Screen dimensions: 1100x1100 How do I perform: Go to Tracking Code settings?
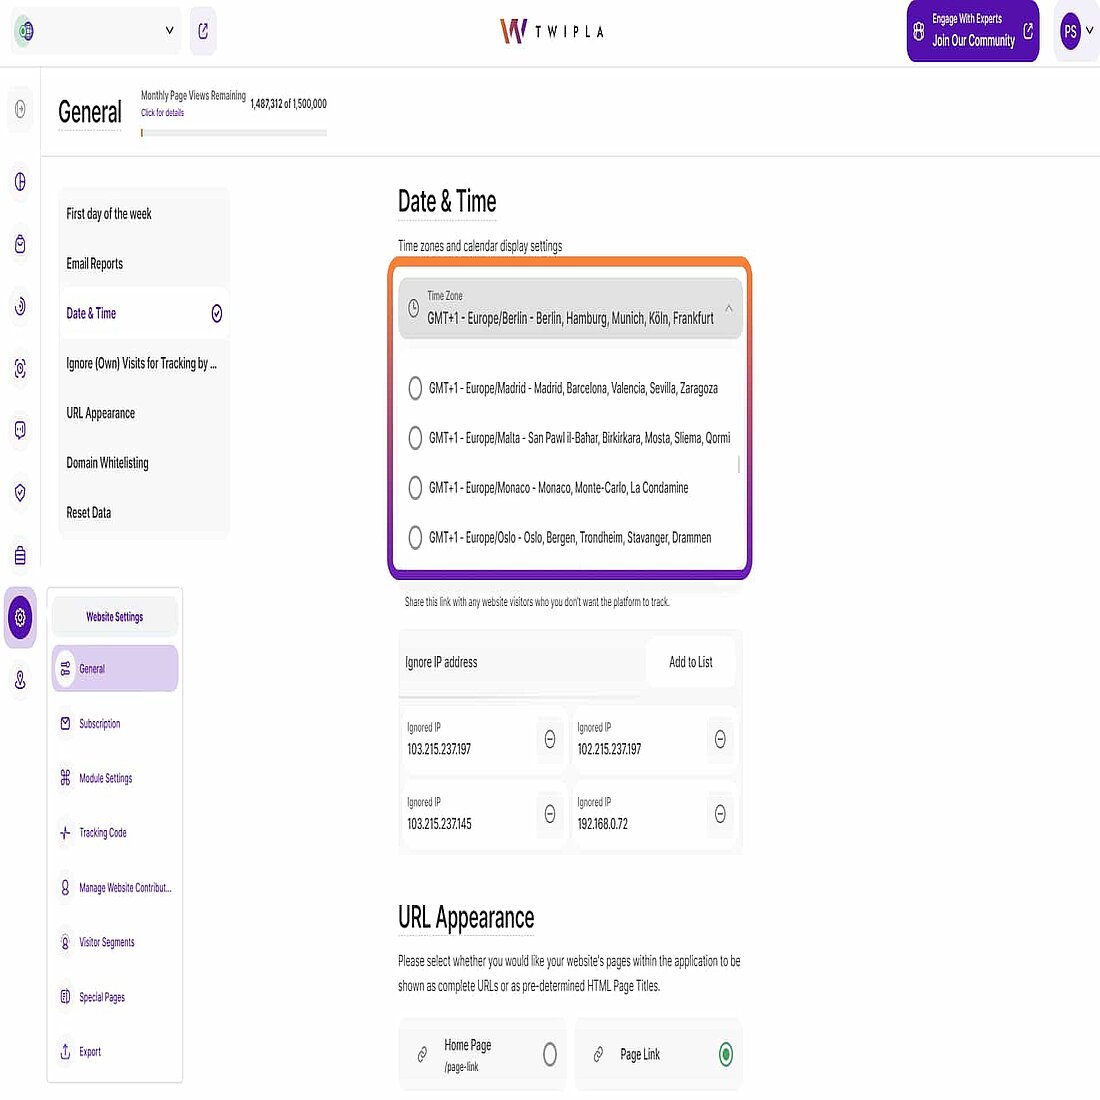[102, 833]
